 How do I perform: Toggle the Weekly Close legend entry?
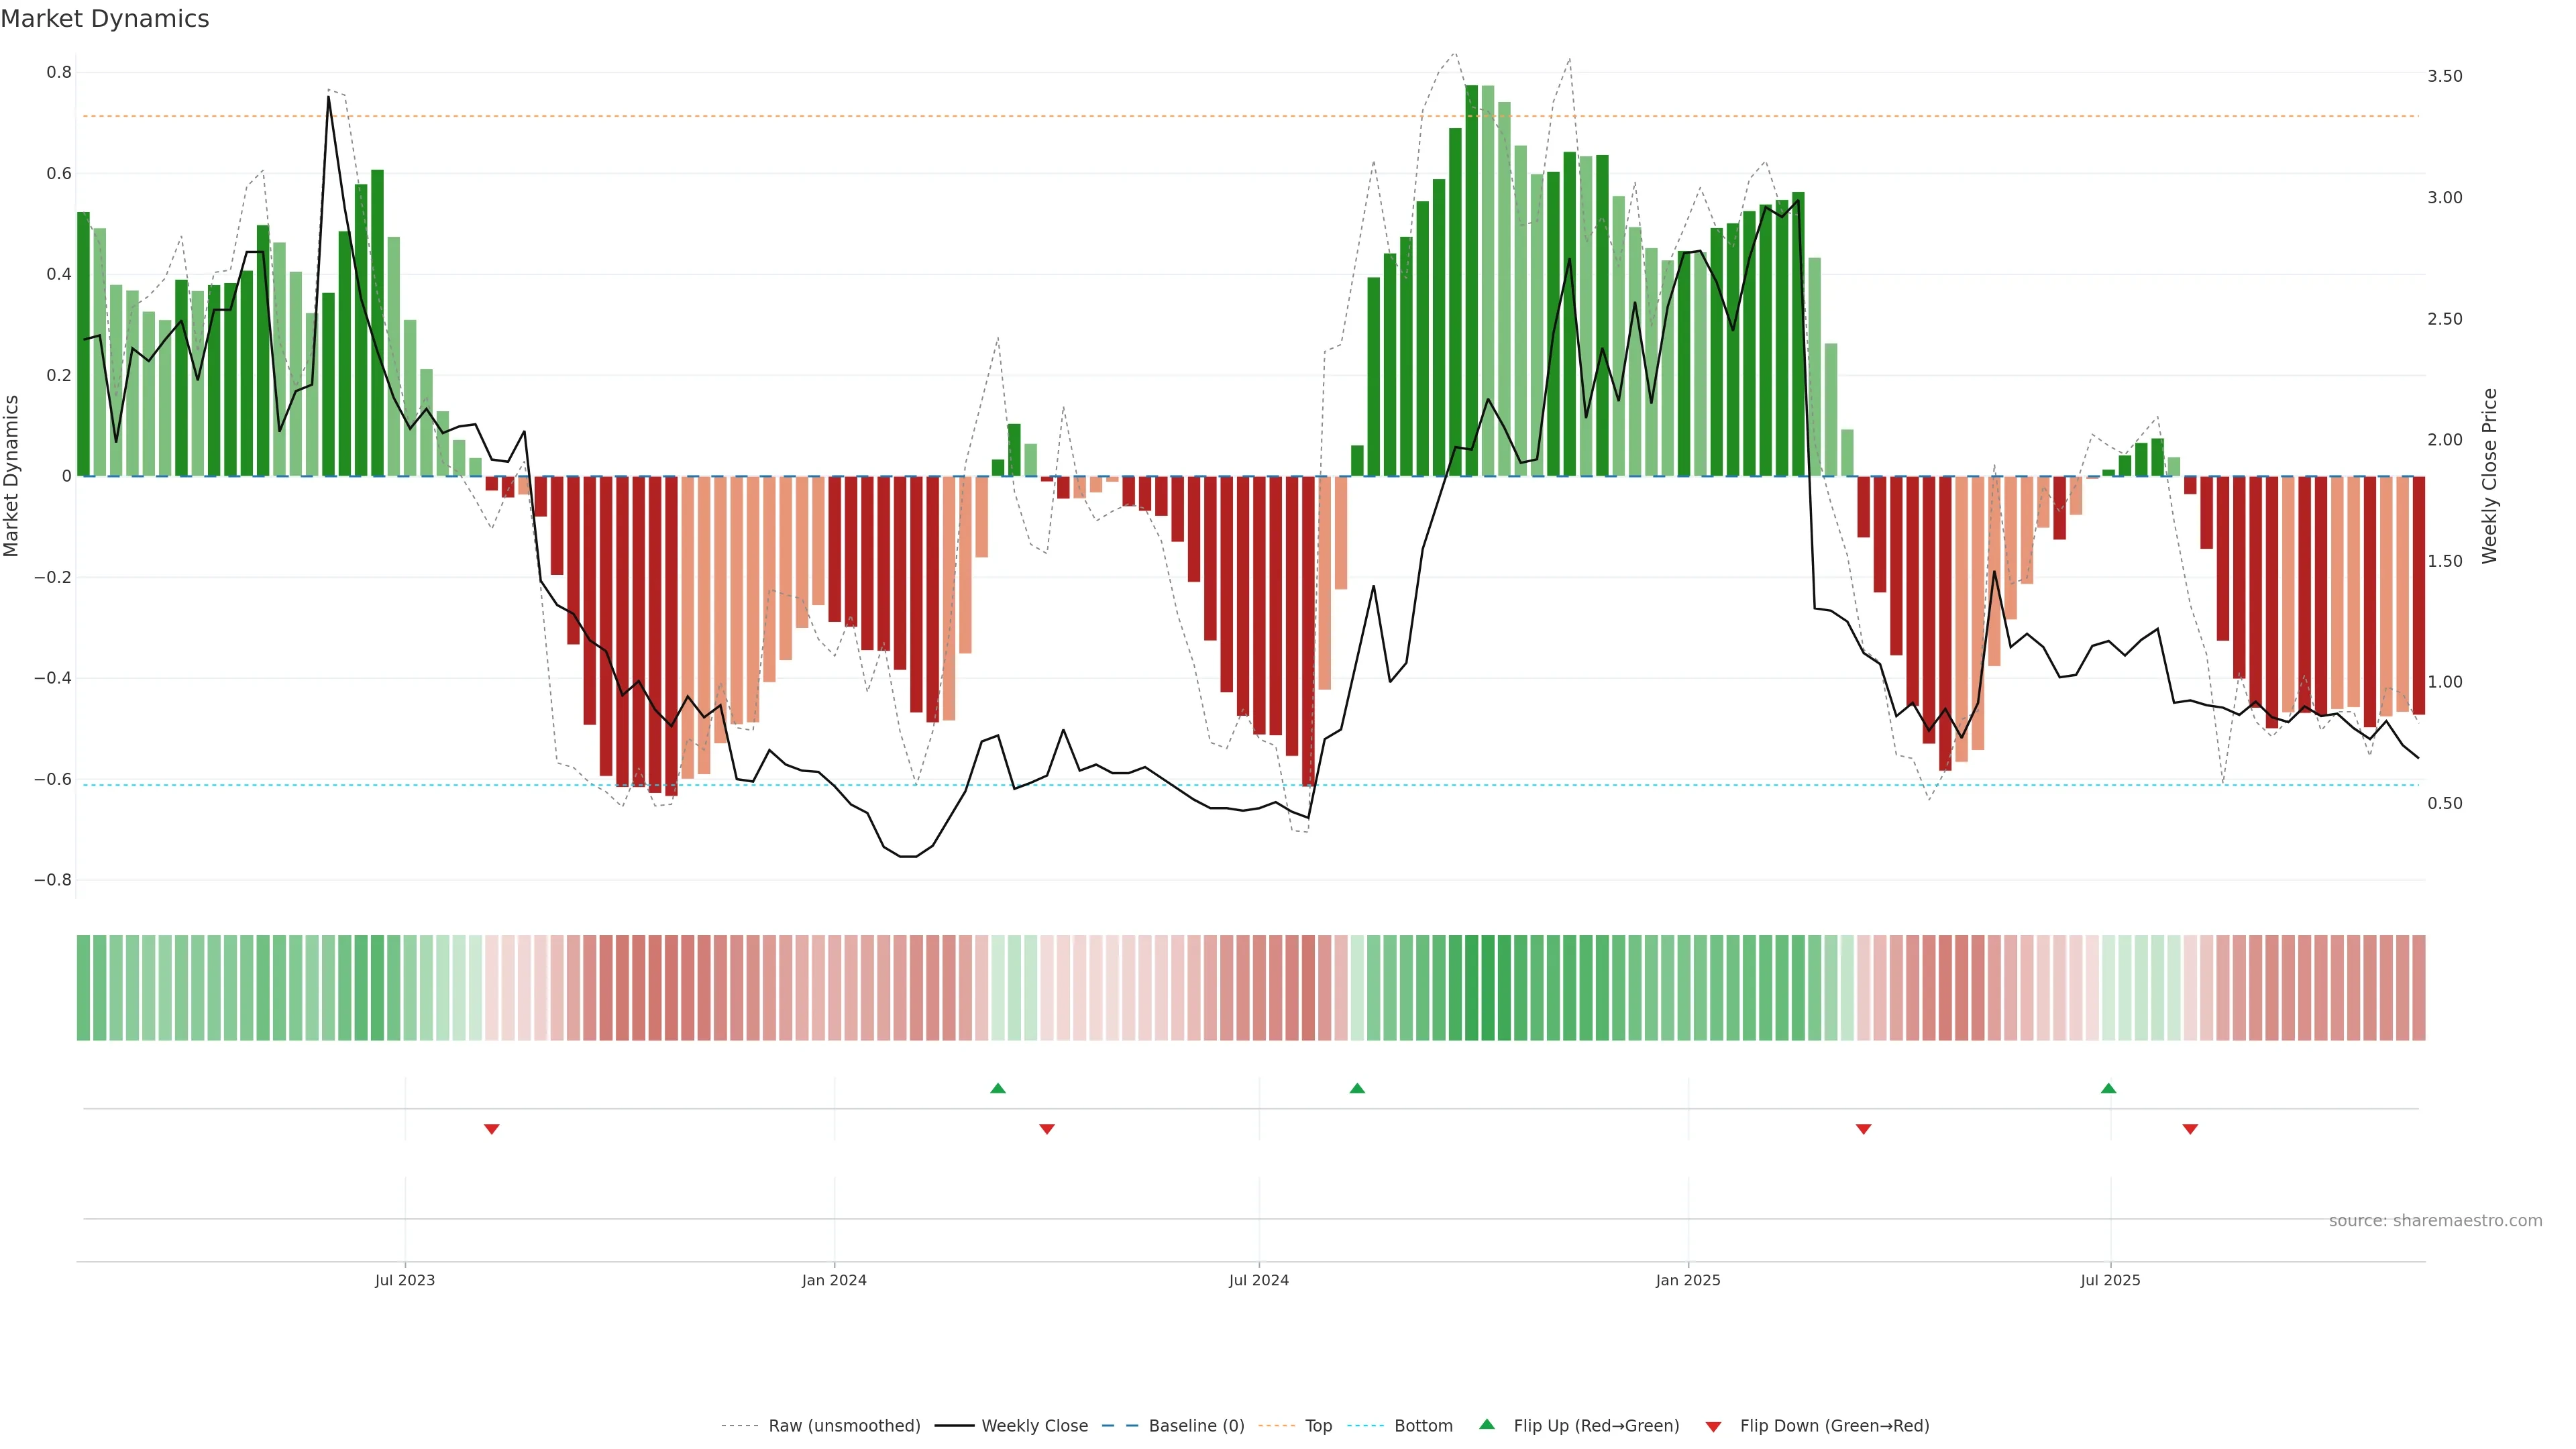coord(1034,1426)
